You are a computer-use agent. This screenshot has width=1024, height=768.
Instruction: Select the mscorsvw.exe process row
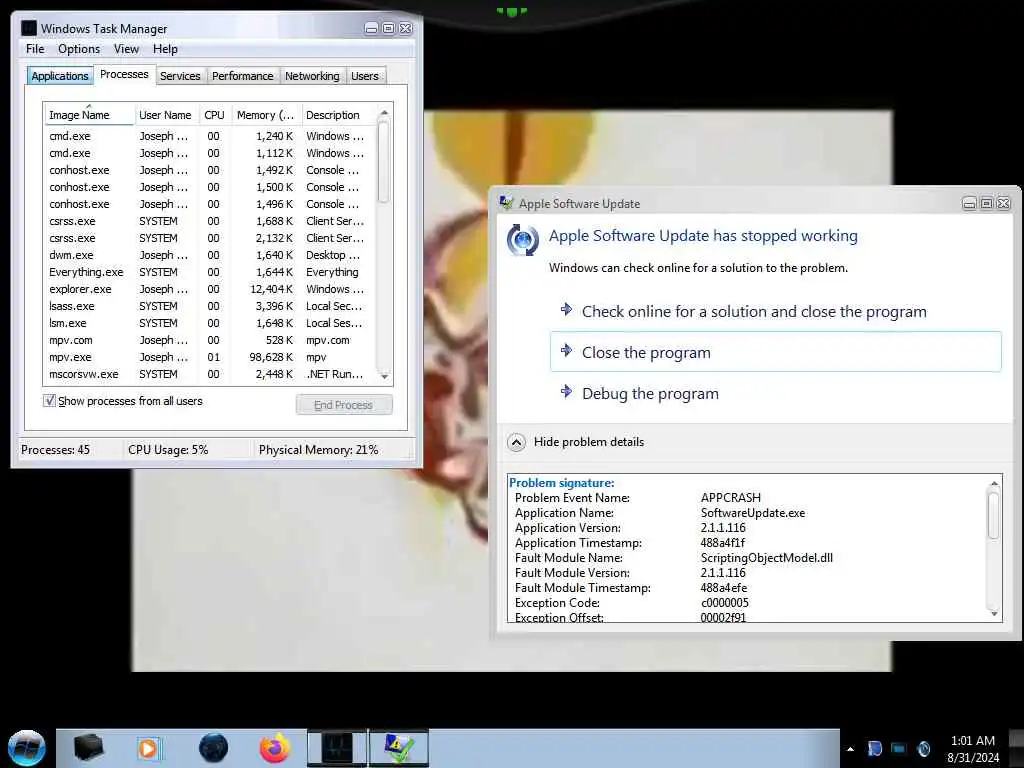210,374
